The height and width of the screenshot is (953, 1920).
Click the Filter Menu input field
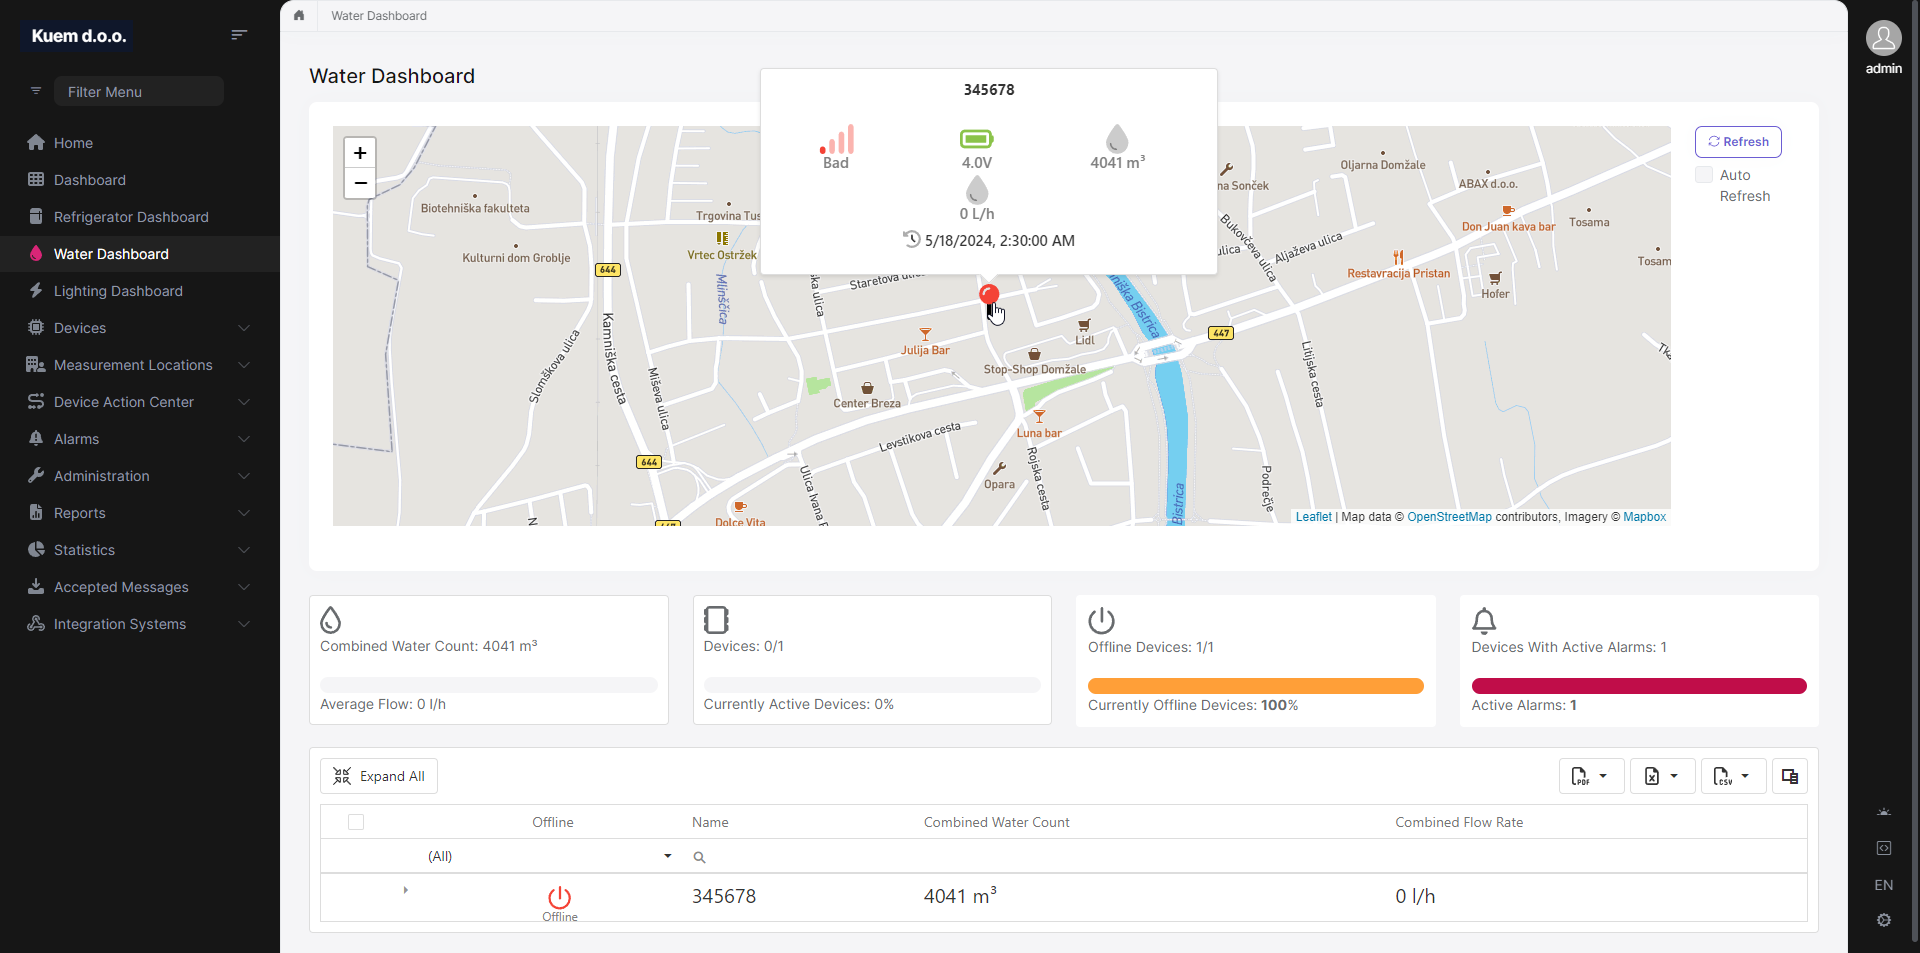[x=139, y=91]
